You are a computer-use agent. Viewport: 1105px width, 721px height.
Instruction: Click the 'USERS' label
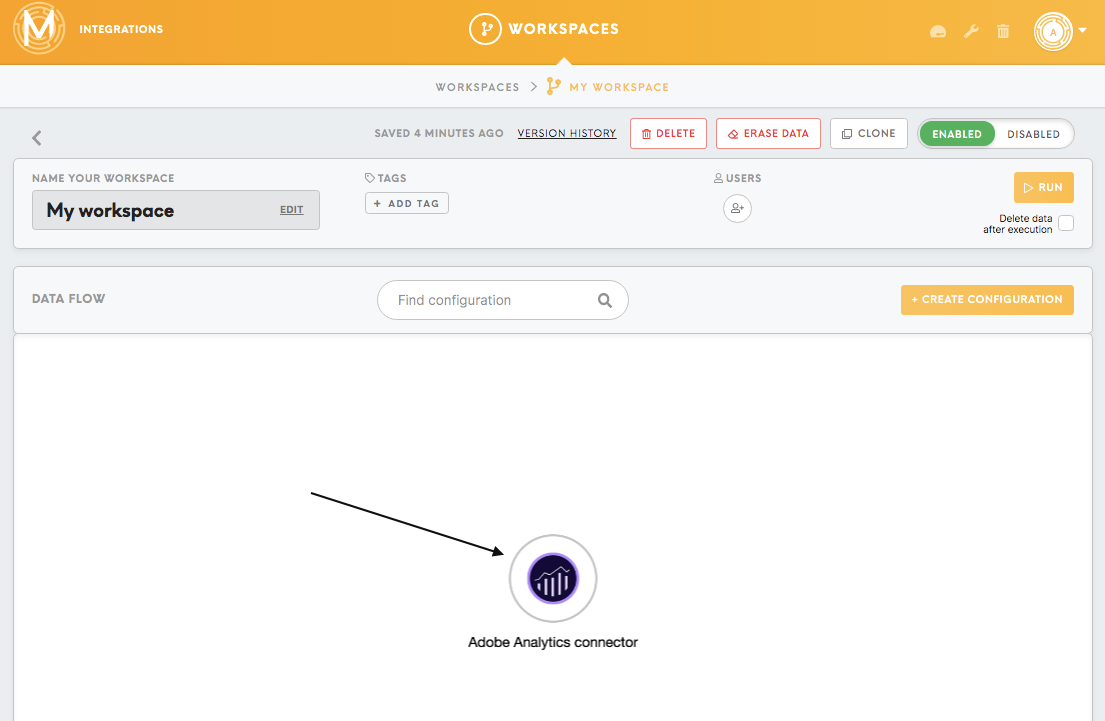pos(743,178)
